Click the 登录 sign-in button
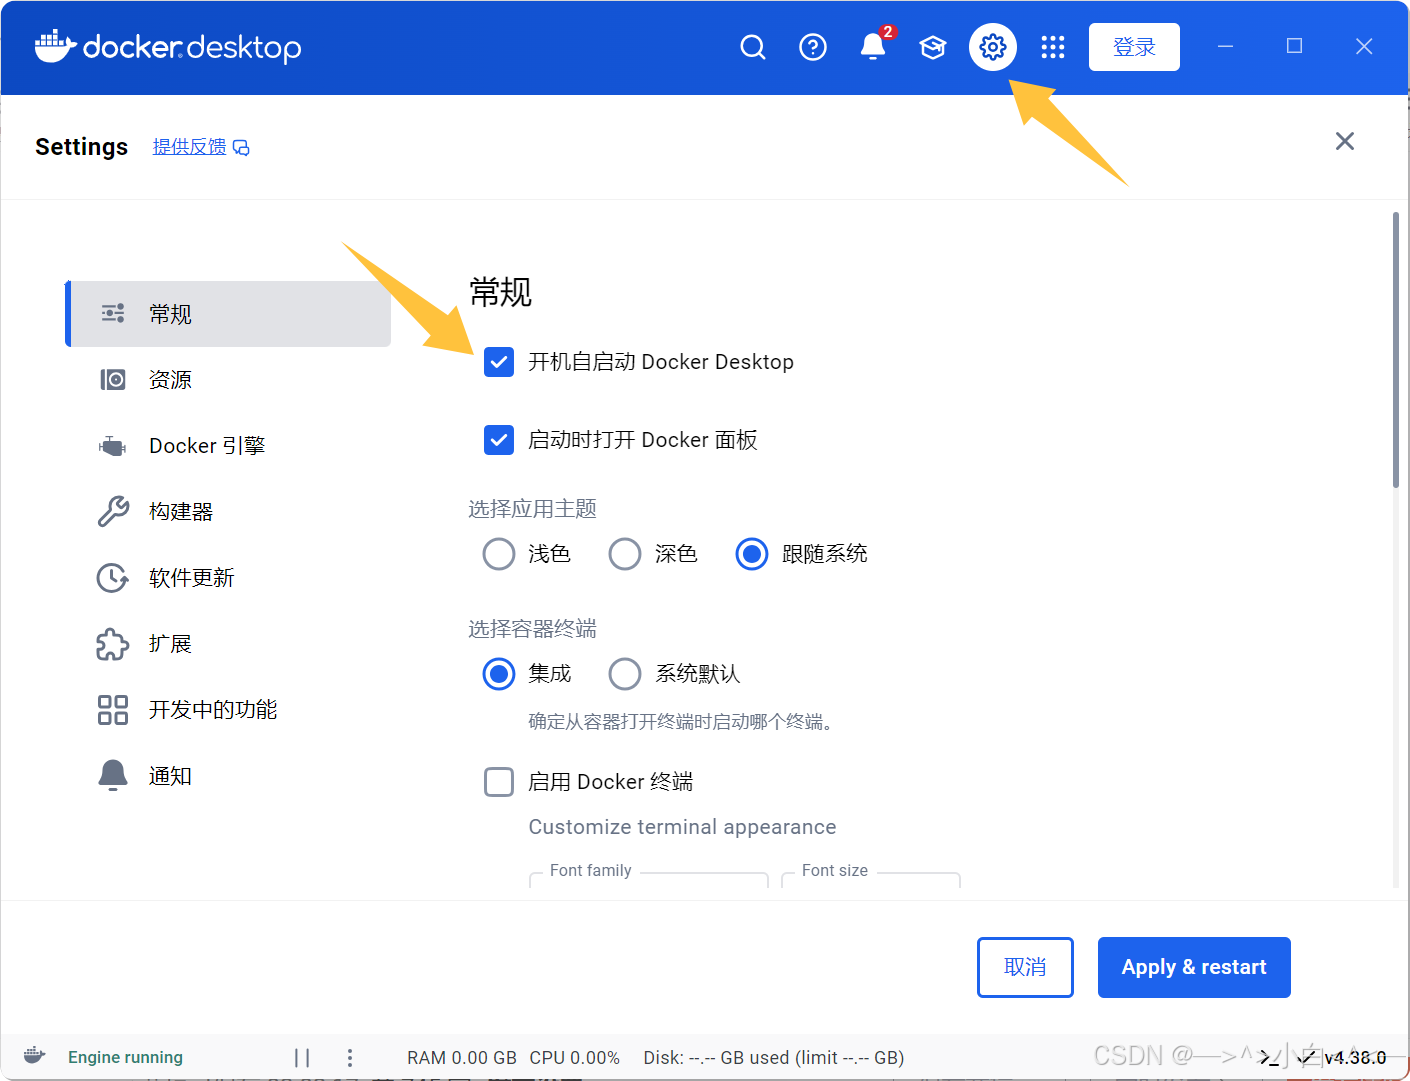 tap(1134, 47)
